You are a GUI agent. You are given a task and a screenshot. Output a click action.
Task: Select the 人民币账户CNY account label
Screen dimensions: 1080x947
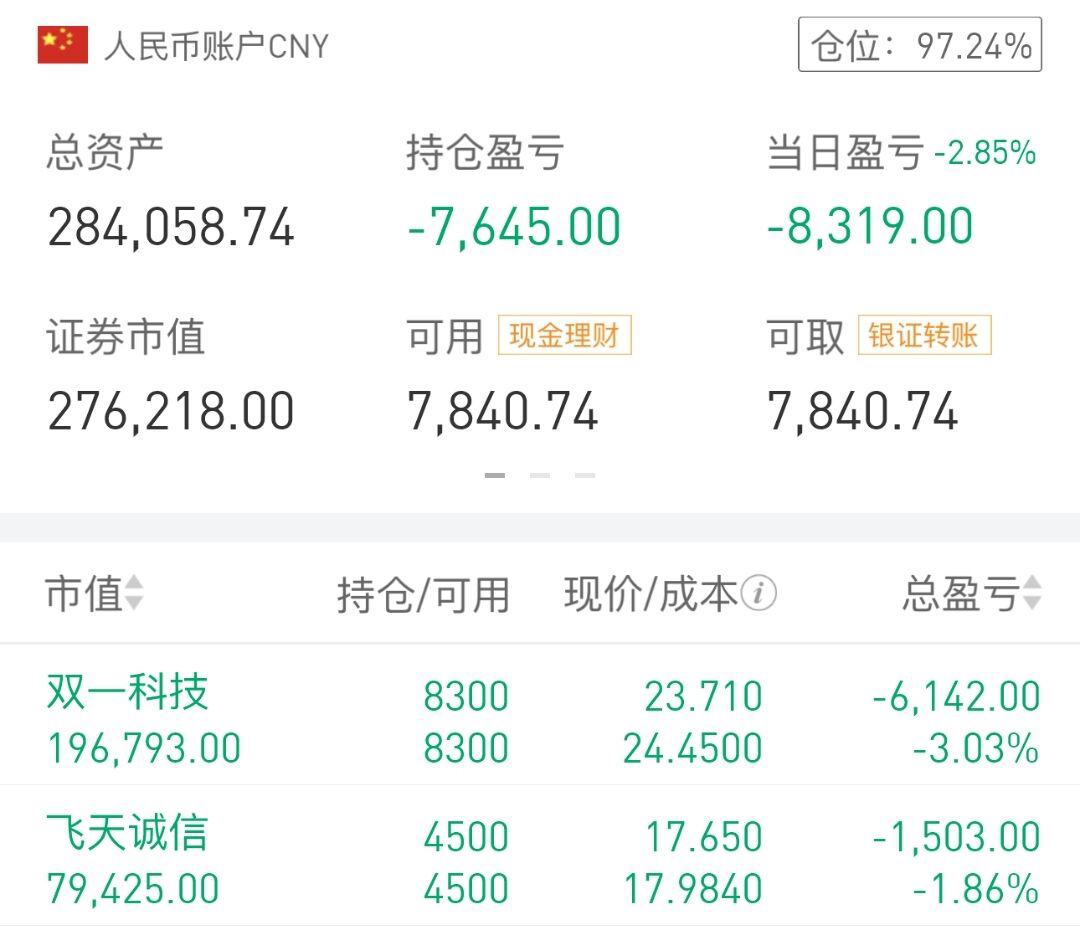216,47
